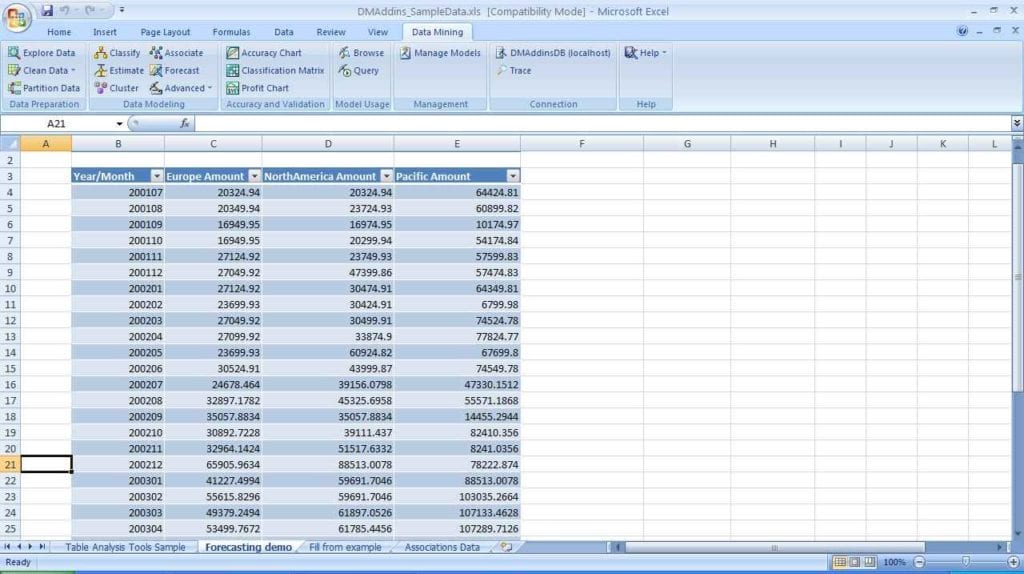This screenshot has width=1024, height=574.
Task: Customize Quick Access Toolbar dropdown
Action: coord(121,10)
